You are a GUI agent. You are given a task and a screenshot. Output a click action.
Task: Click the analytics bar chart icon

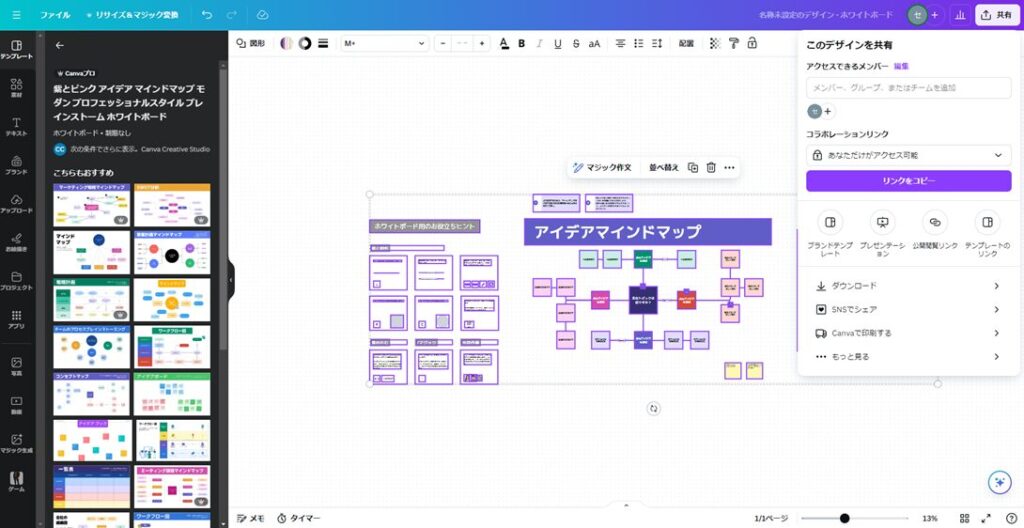point(961,15)
